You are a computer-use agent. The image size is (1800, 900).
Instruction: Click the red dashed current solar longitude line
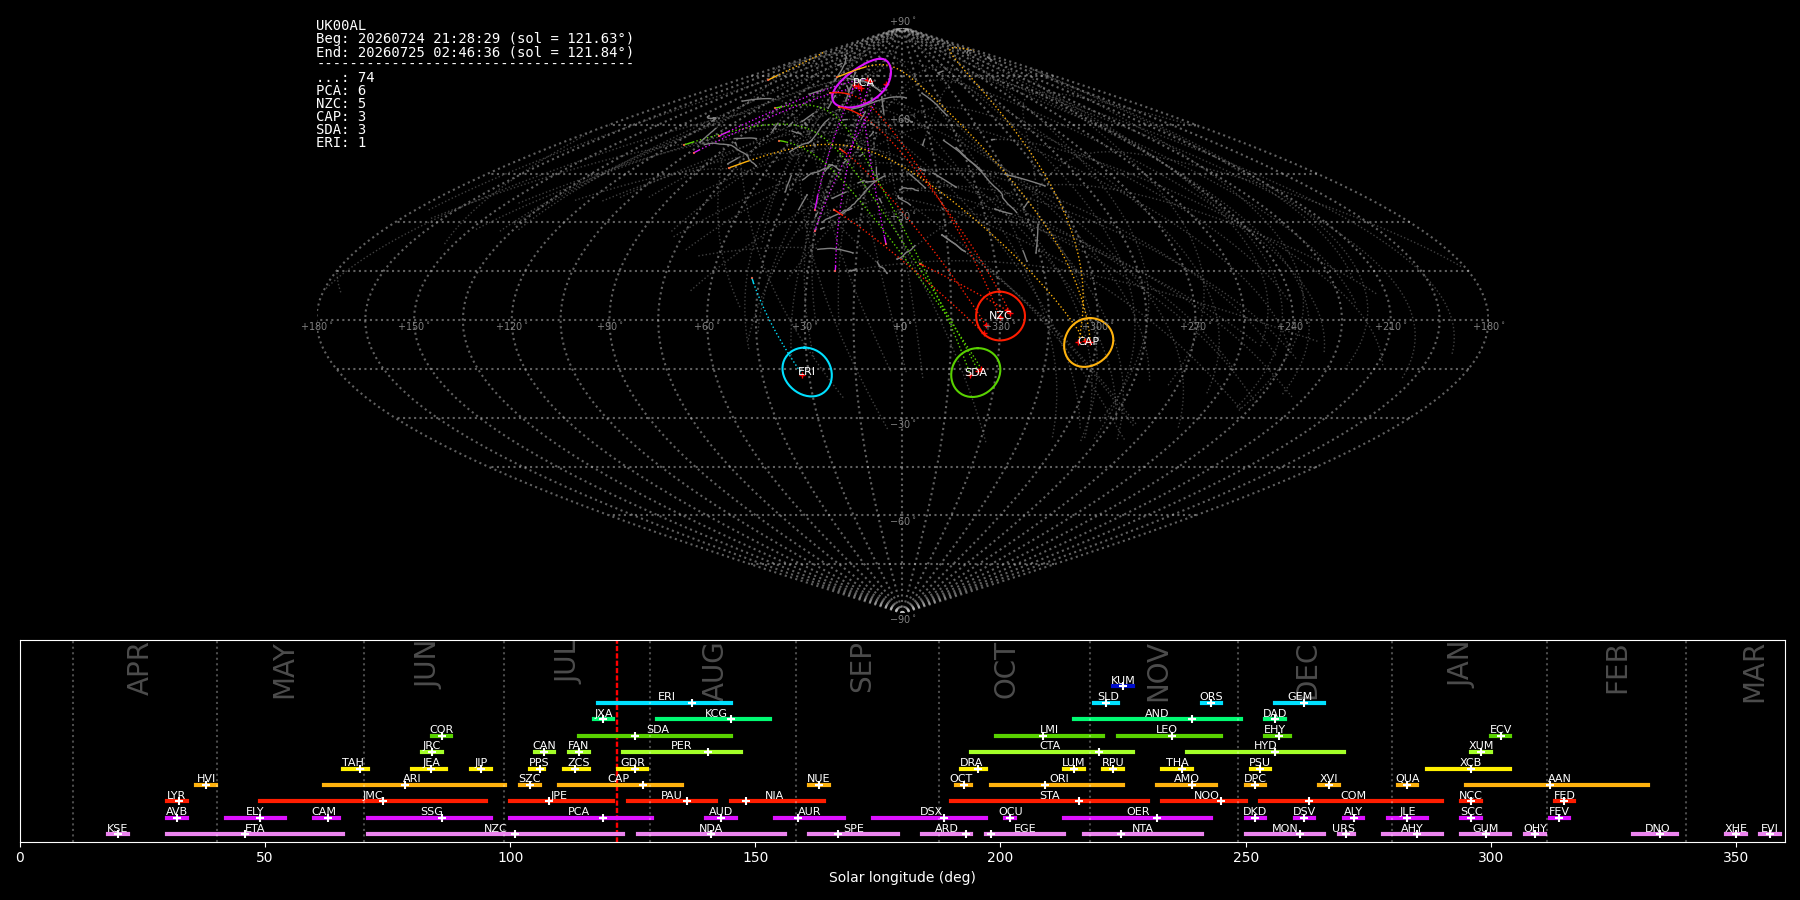(x=617, y=740)
